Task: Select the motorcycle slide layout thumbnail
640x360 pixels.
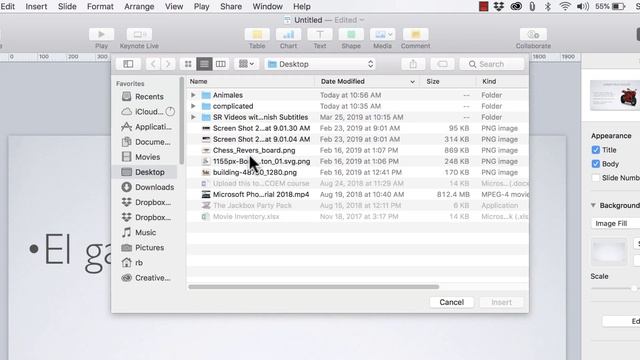Action: (615, 95)
